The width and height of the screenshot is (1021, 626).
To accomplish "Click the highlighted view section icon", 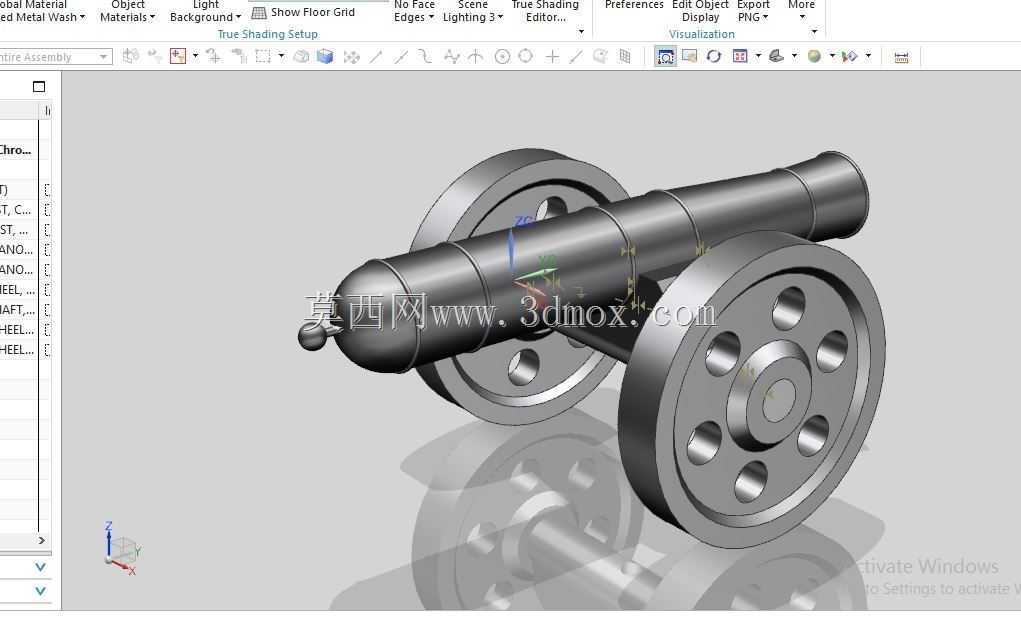I will point(665,57).
